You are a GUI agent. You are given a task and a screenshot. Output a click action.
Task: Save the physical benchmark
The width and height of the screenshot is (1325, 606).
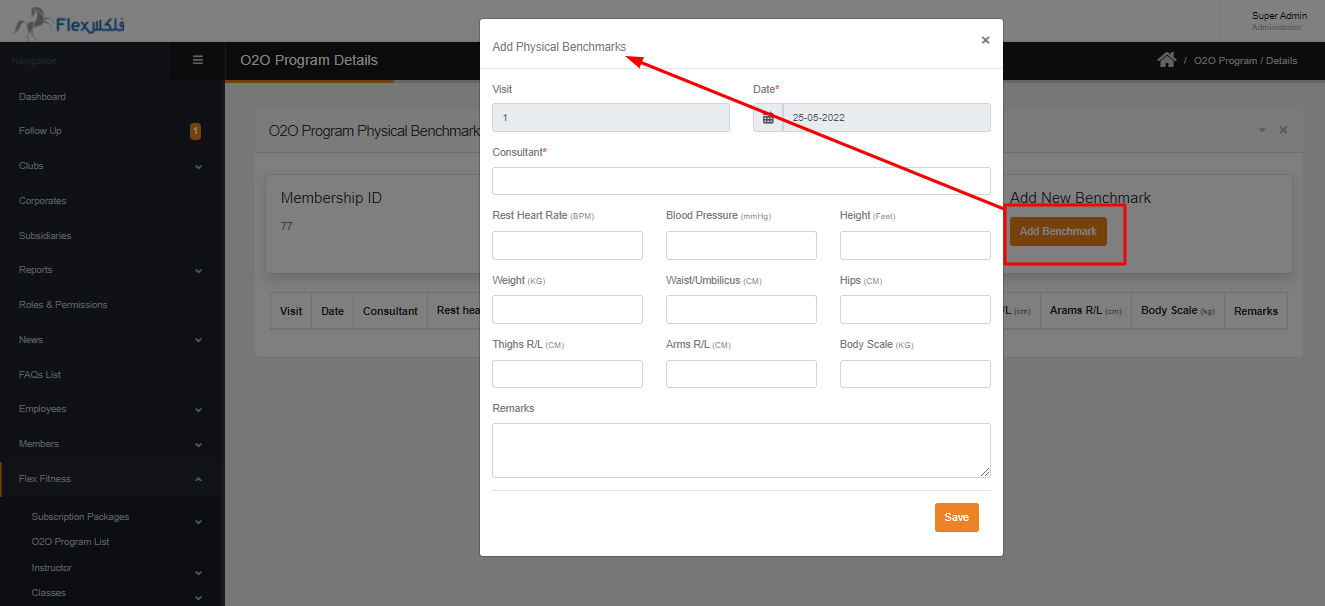click(956, 517)
